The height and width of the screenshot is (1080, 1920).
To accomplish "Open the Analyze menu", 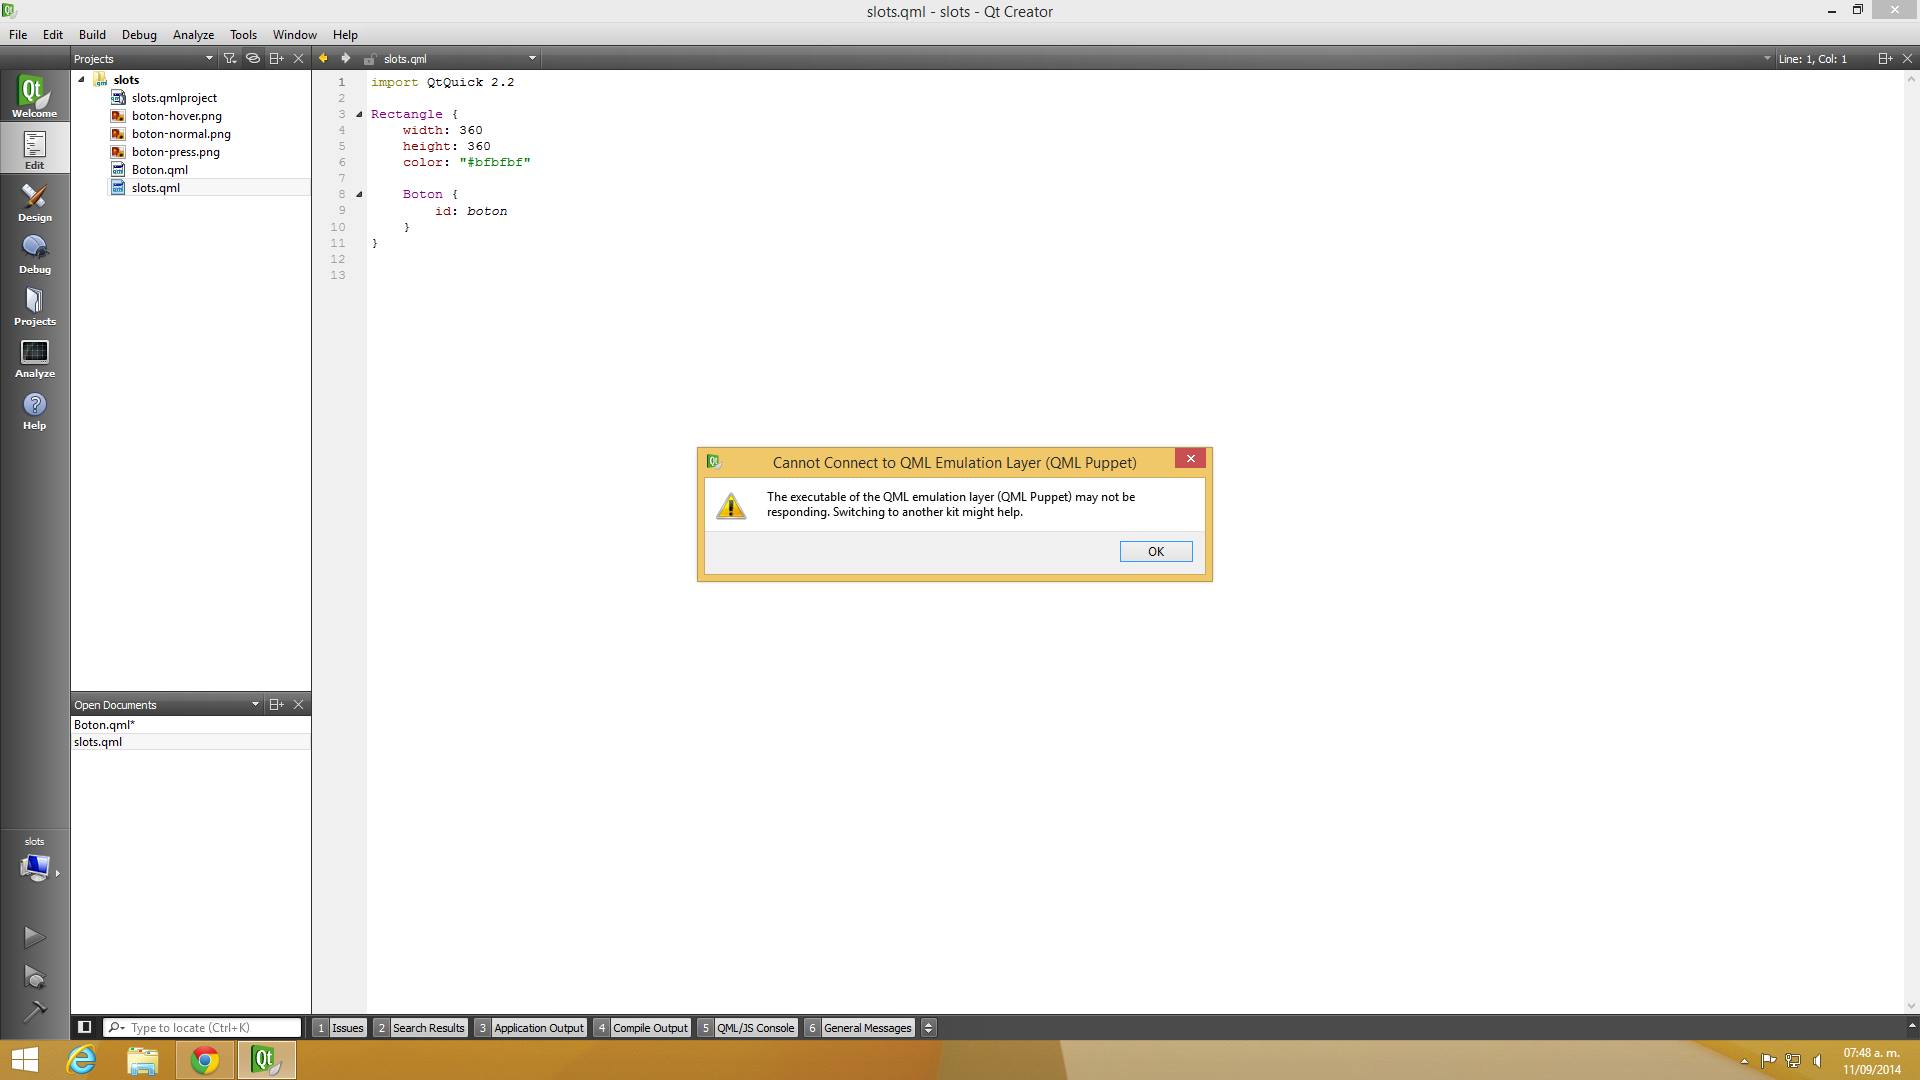I will [x=193, y=34].
